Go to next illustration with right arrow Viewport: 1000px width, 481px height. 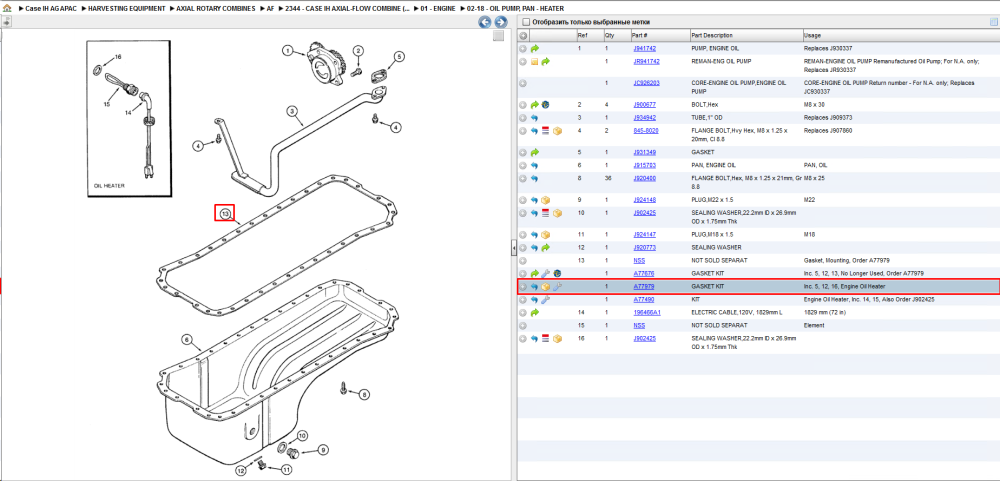501,22
